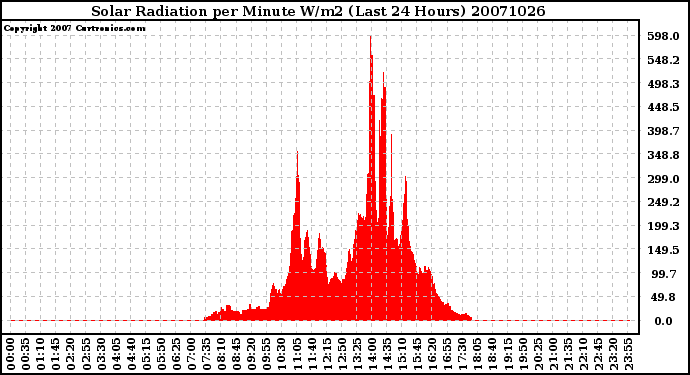Click the 99.7 y-axis label

(x=664, y=274)
